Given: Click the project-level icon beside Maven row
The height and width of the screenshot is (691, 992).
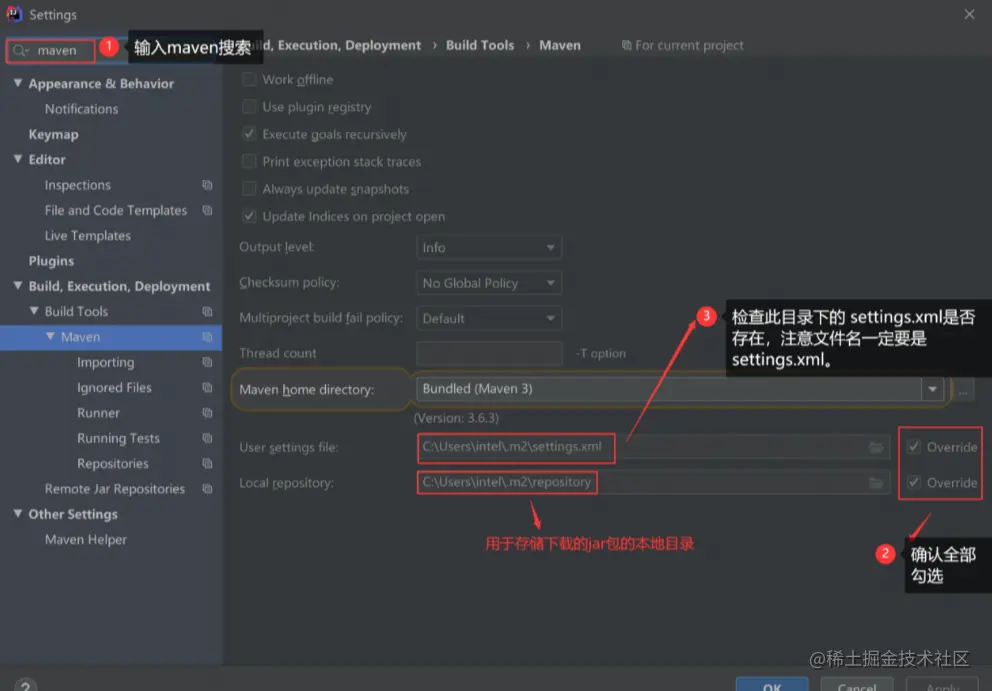Looking at the screenshot, I should pos(207,337).
